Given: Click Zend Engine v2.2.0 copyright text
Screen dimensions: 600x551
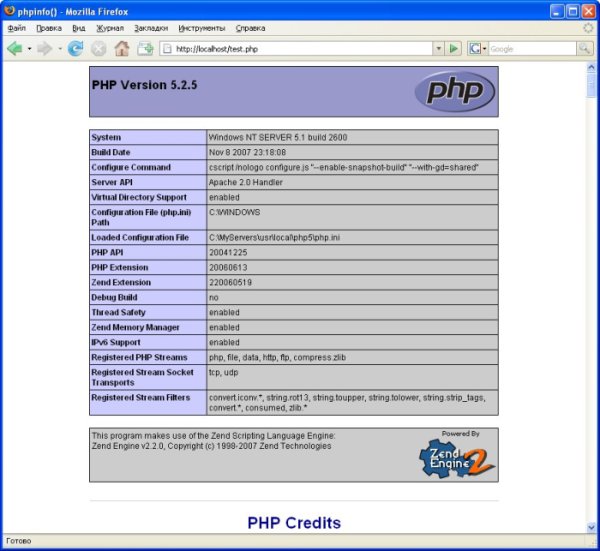Looking at the screenshot, I should coord(212,446).
